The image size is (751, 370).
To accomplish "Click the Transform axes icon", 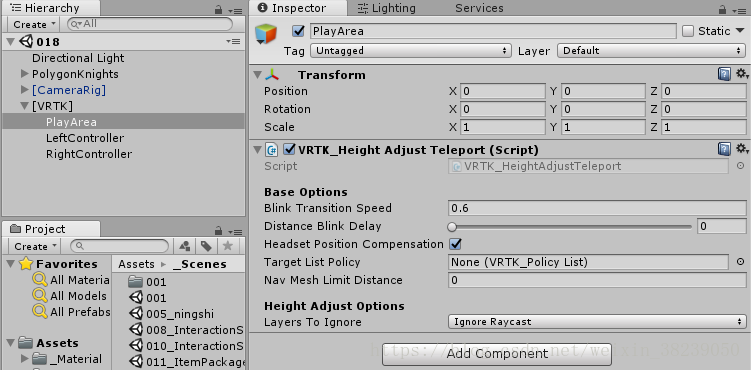I will pyautogui.click(x=272, y=75).
